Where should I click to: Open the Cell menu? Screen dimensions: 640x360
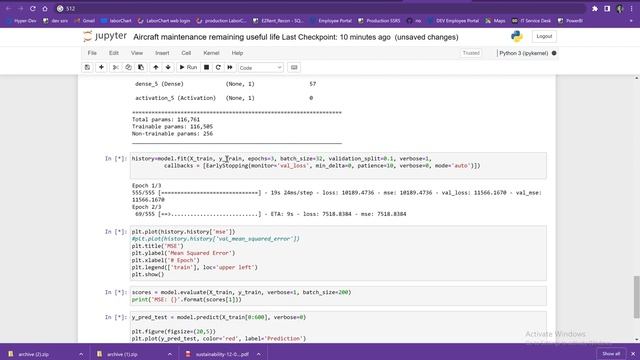186,53
